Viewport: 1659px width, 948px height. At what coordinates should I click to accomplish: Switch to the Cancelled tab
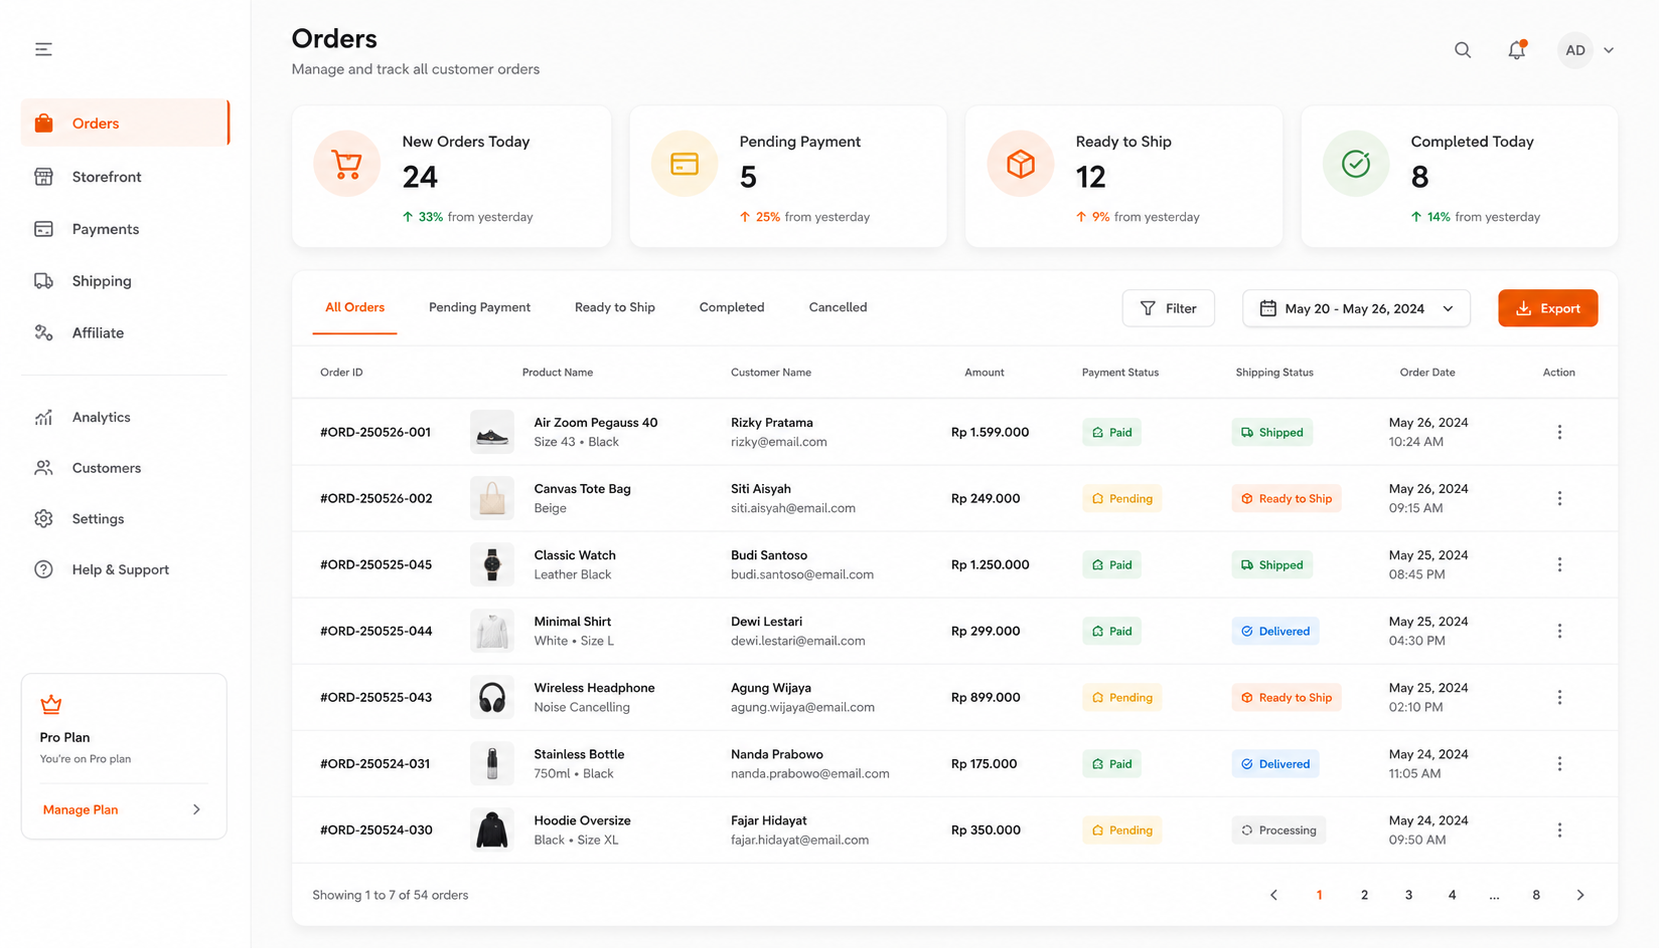838,308
